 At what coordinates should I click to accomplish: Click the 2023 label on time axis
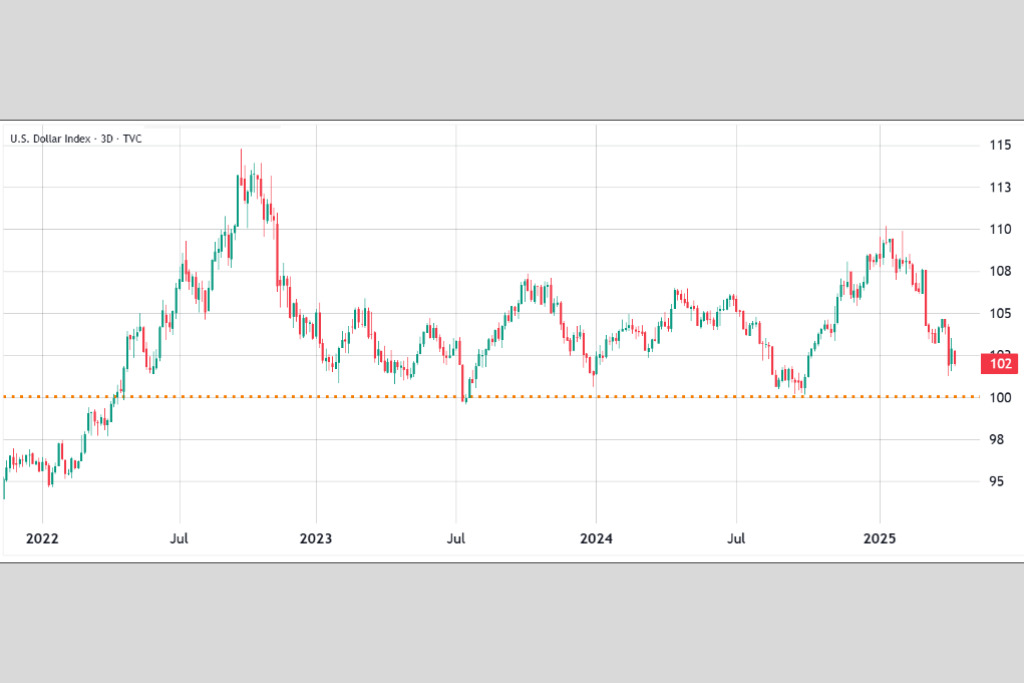pos(316,539)
